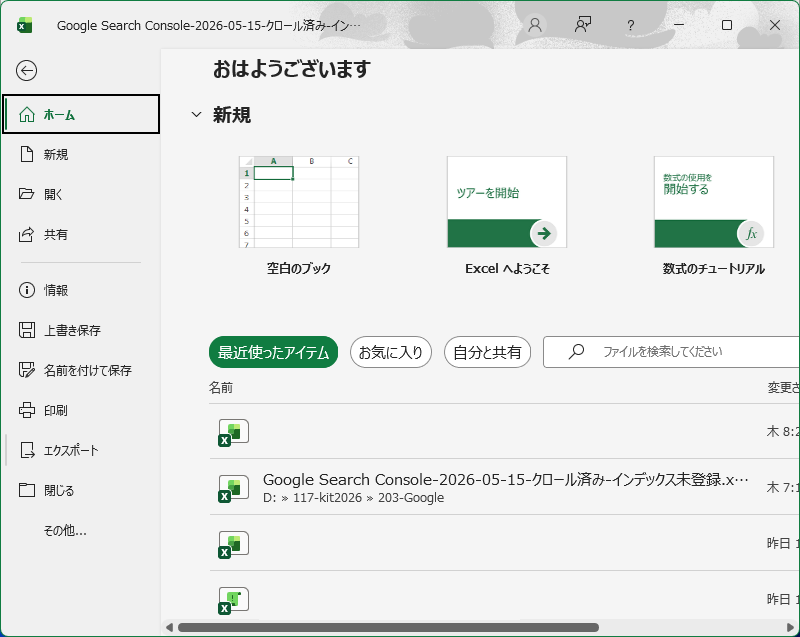Select the 最近使ったアイテム filter
This screenshot has width=800, height=637.
273,352
